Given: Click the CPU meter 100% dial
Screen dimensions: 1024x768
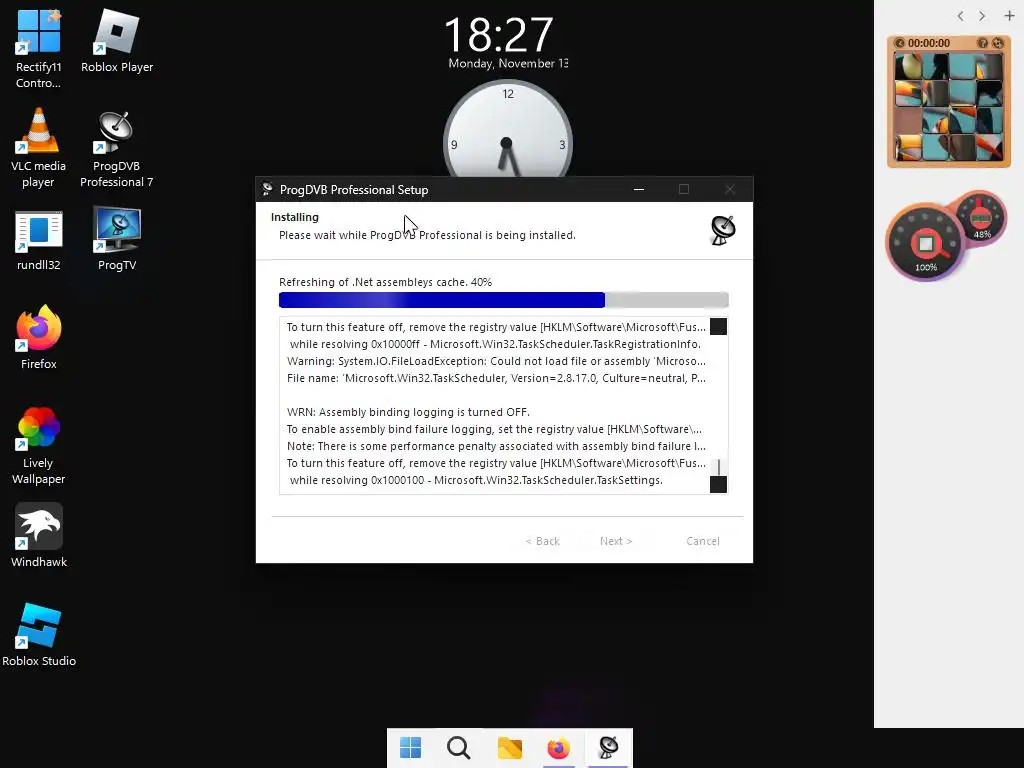Looking at the screenshot, I should click(925, 244).
